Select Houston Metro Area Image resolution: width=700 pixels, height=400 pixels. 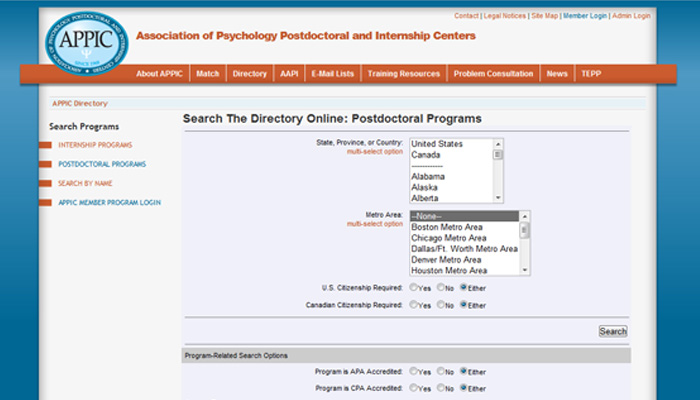tap(465, 271)
